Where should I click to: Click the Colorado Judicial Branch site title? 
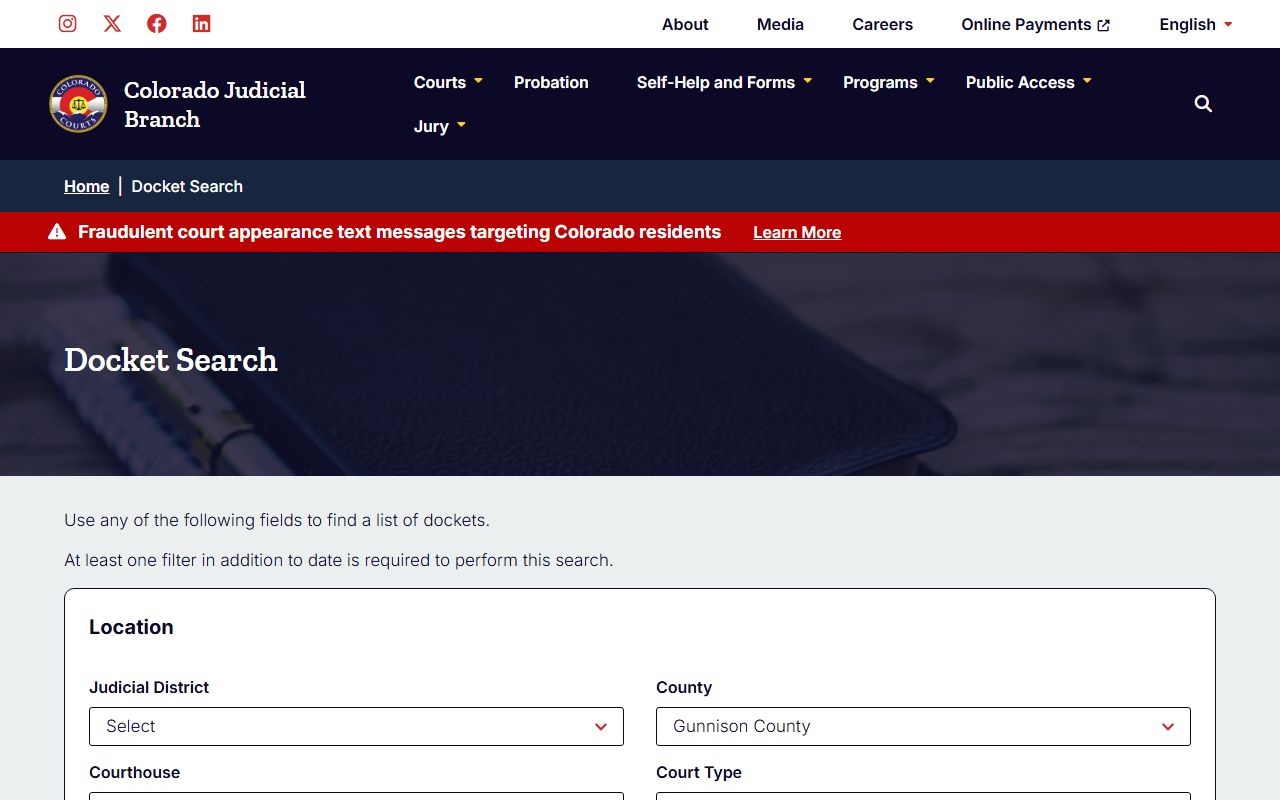215,104
